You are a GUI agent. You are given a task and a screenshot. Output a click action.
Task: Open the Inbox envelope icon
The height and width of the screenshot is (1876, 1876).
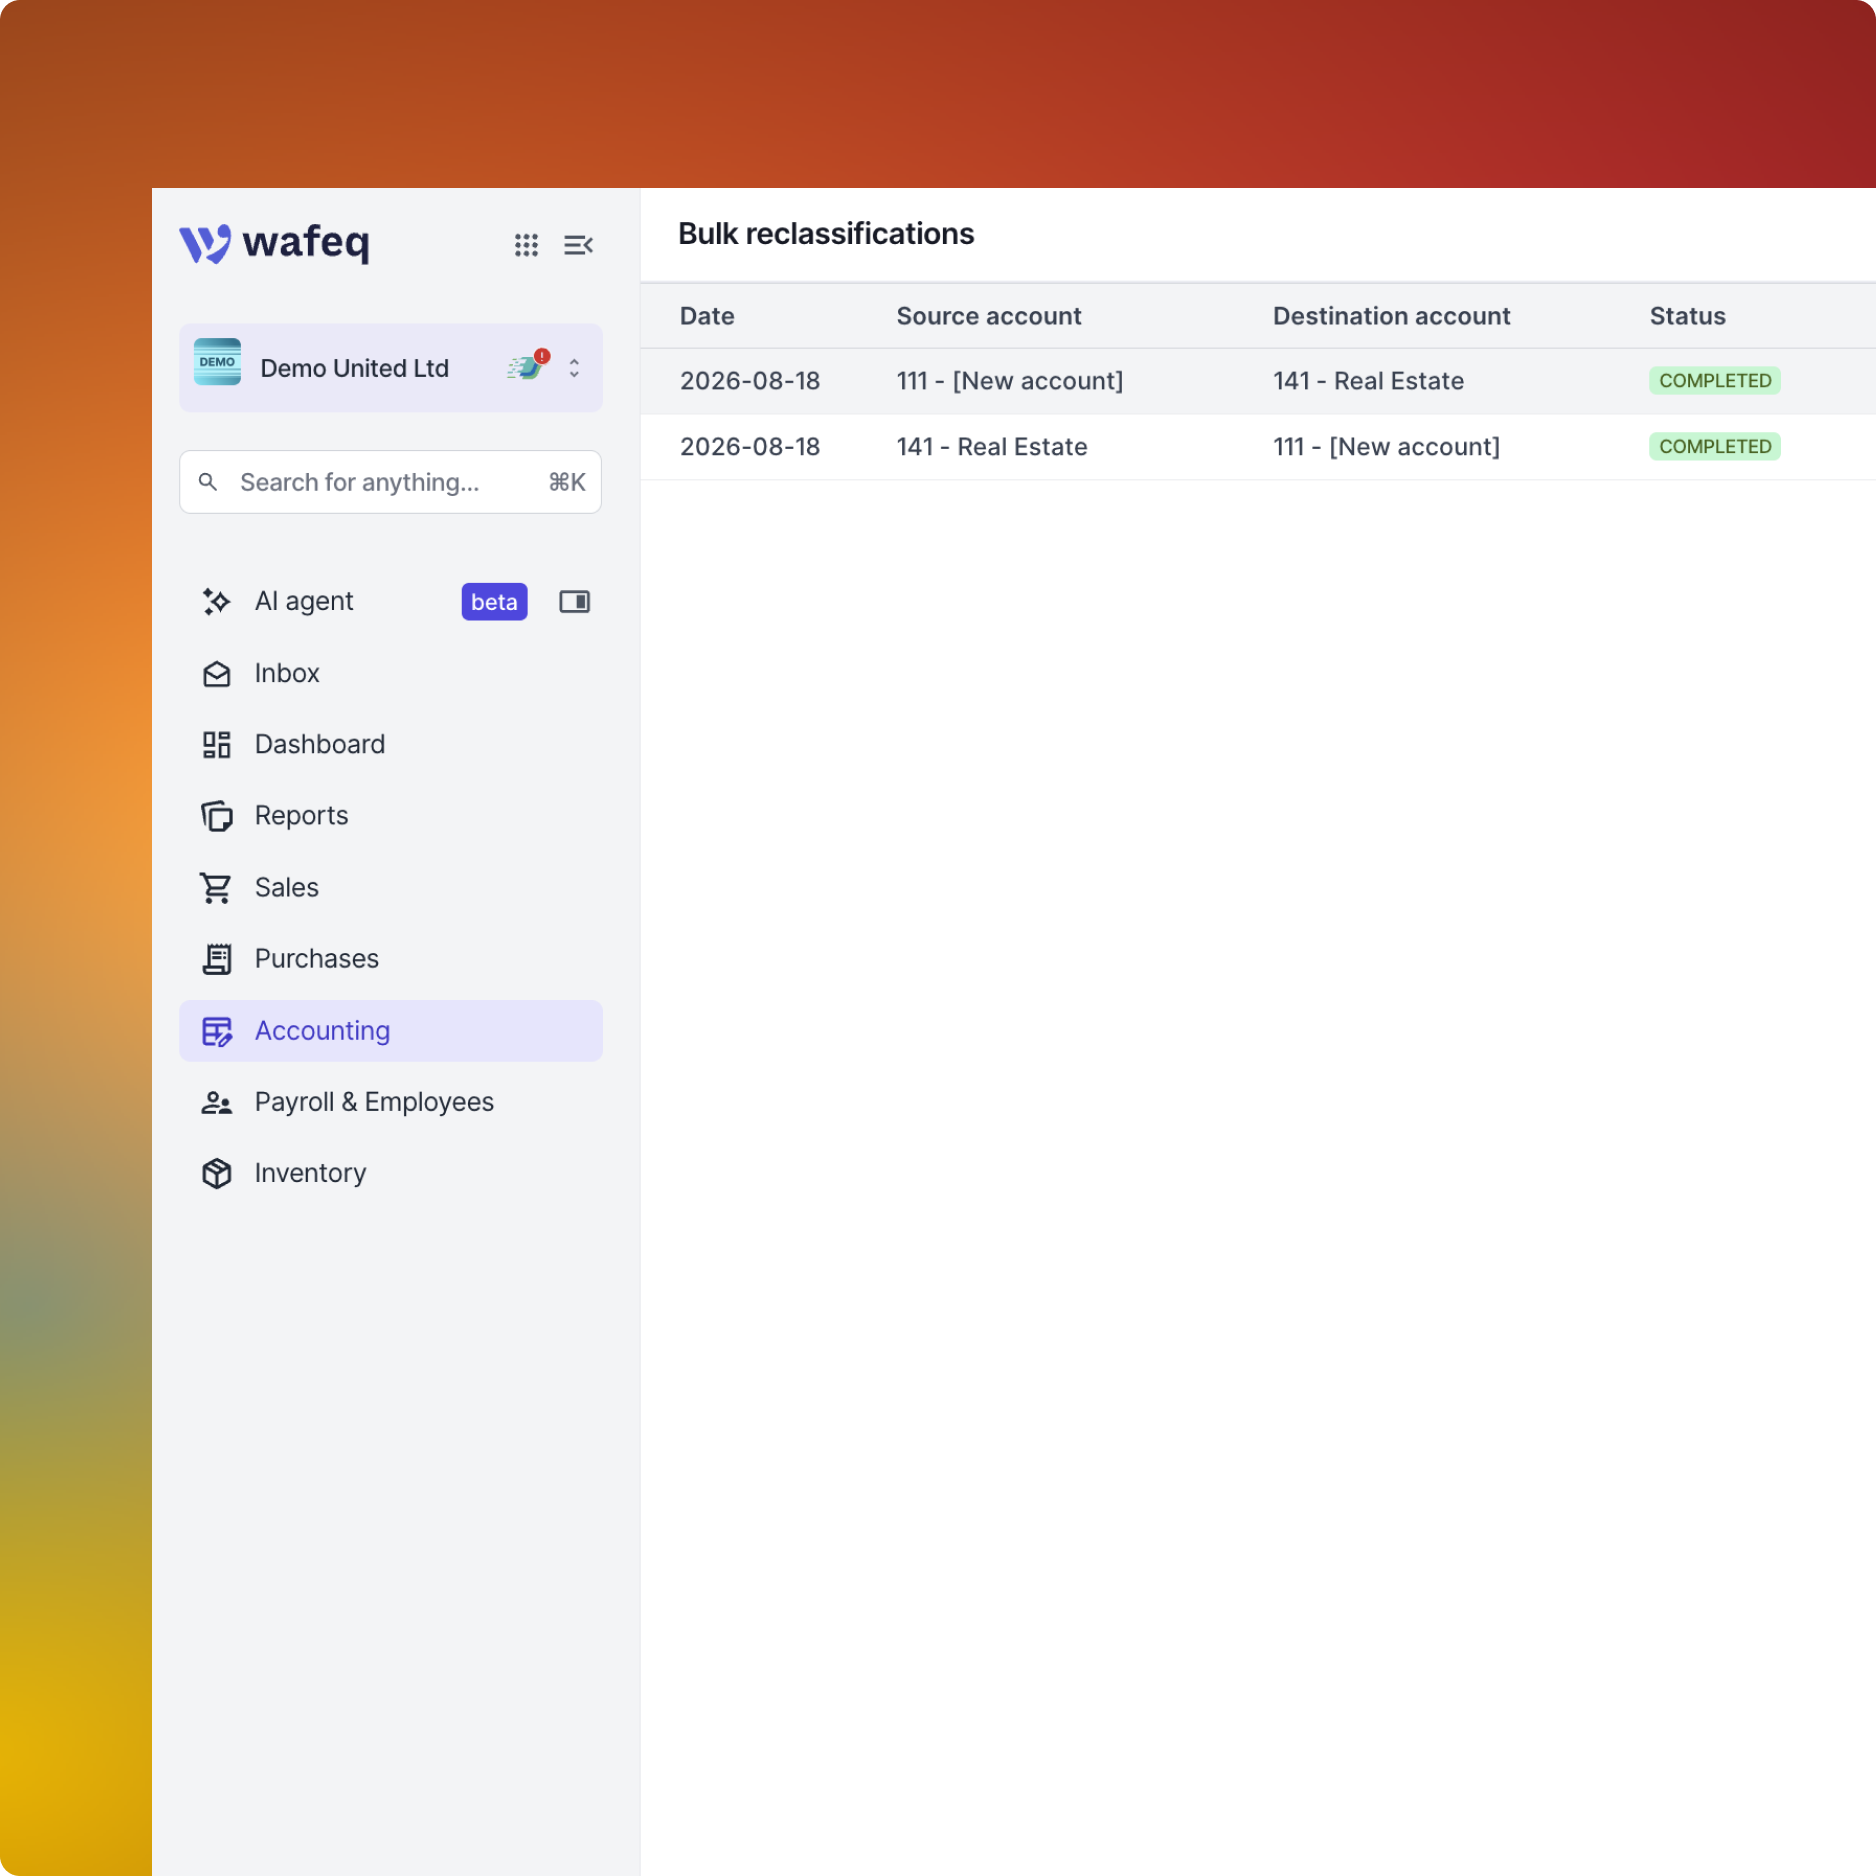(216, 674)
